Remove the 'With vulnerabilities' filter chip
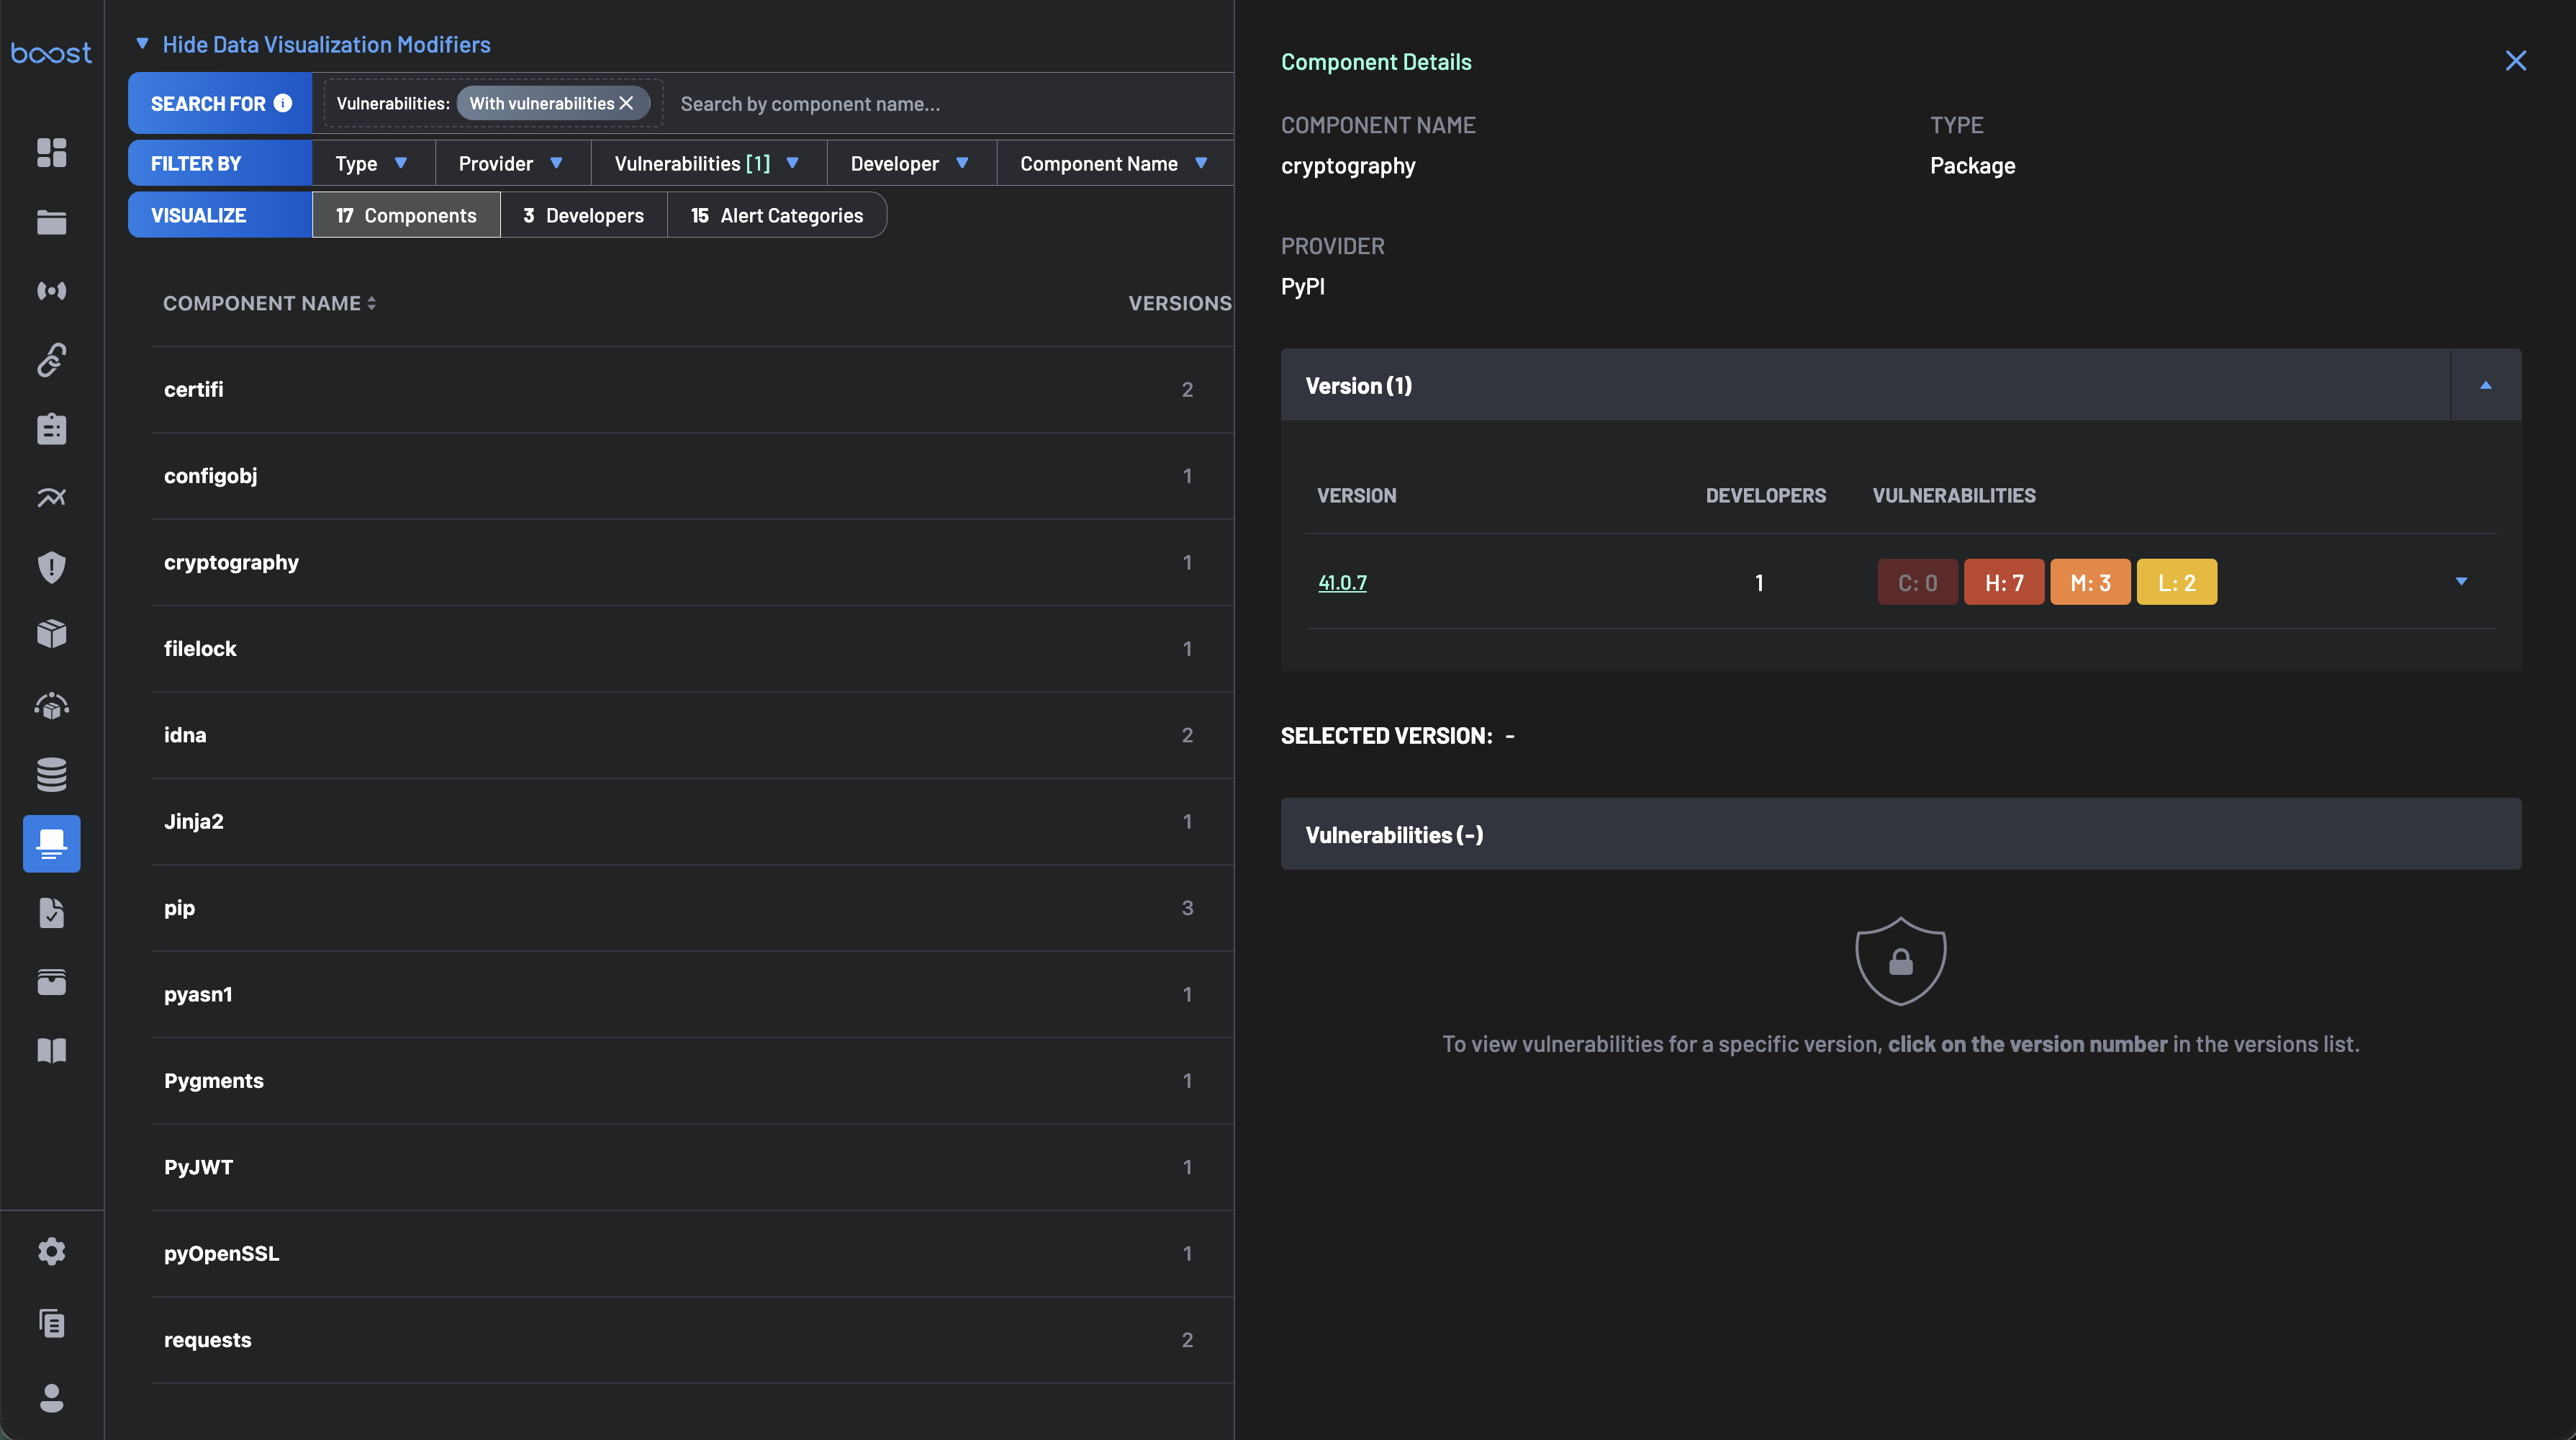 point(627,103)
